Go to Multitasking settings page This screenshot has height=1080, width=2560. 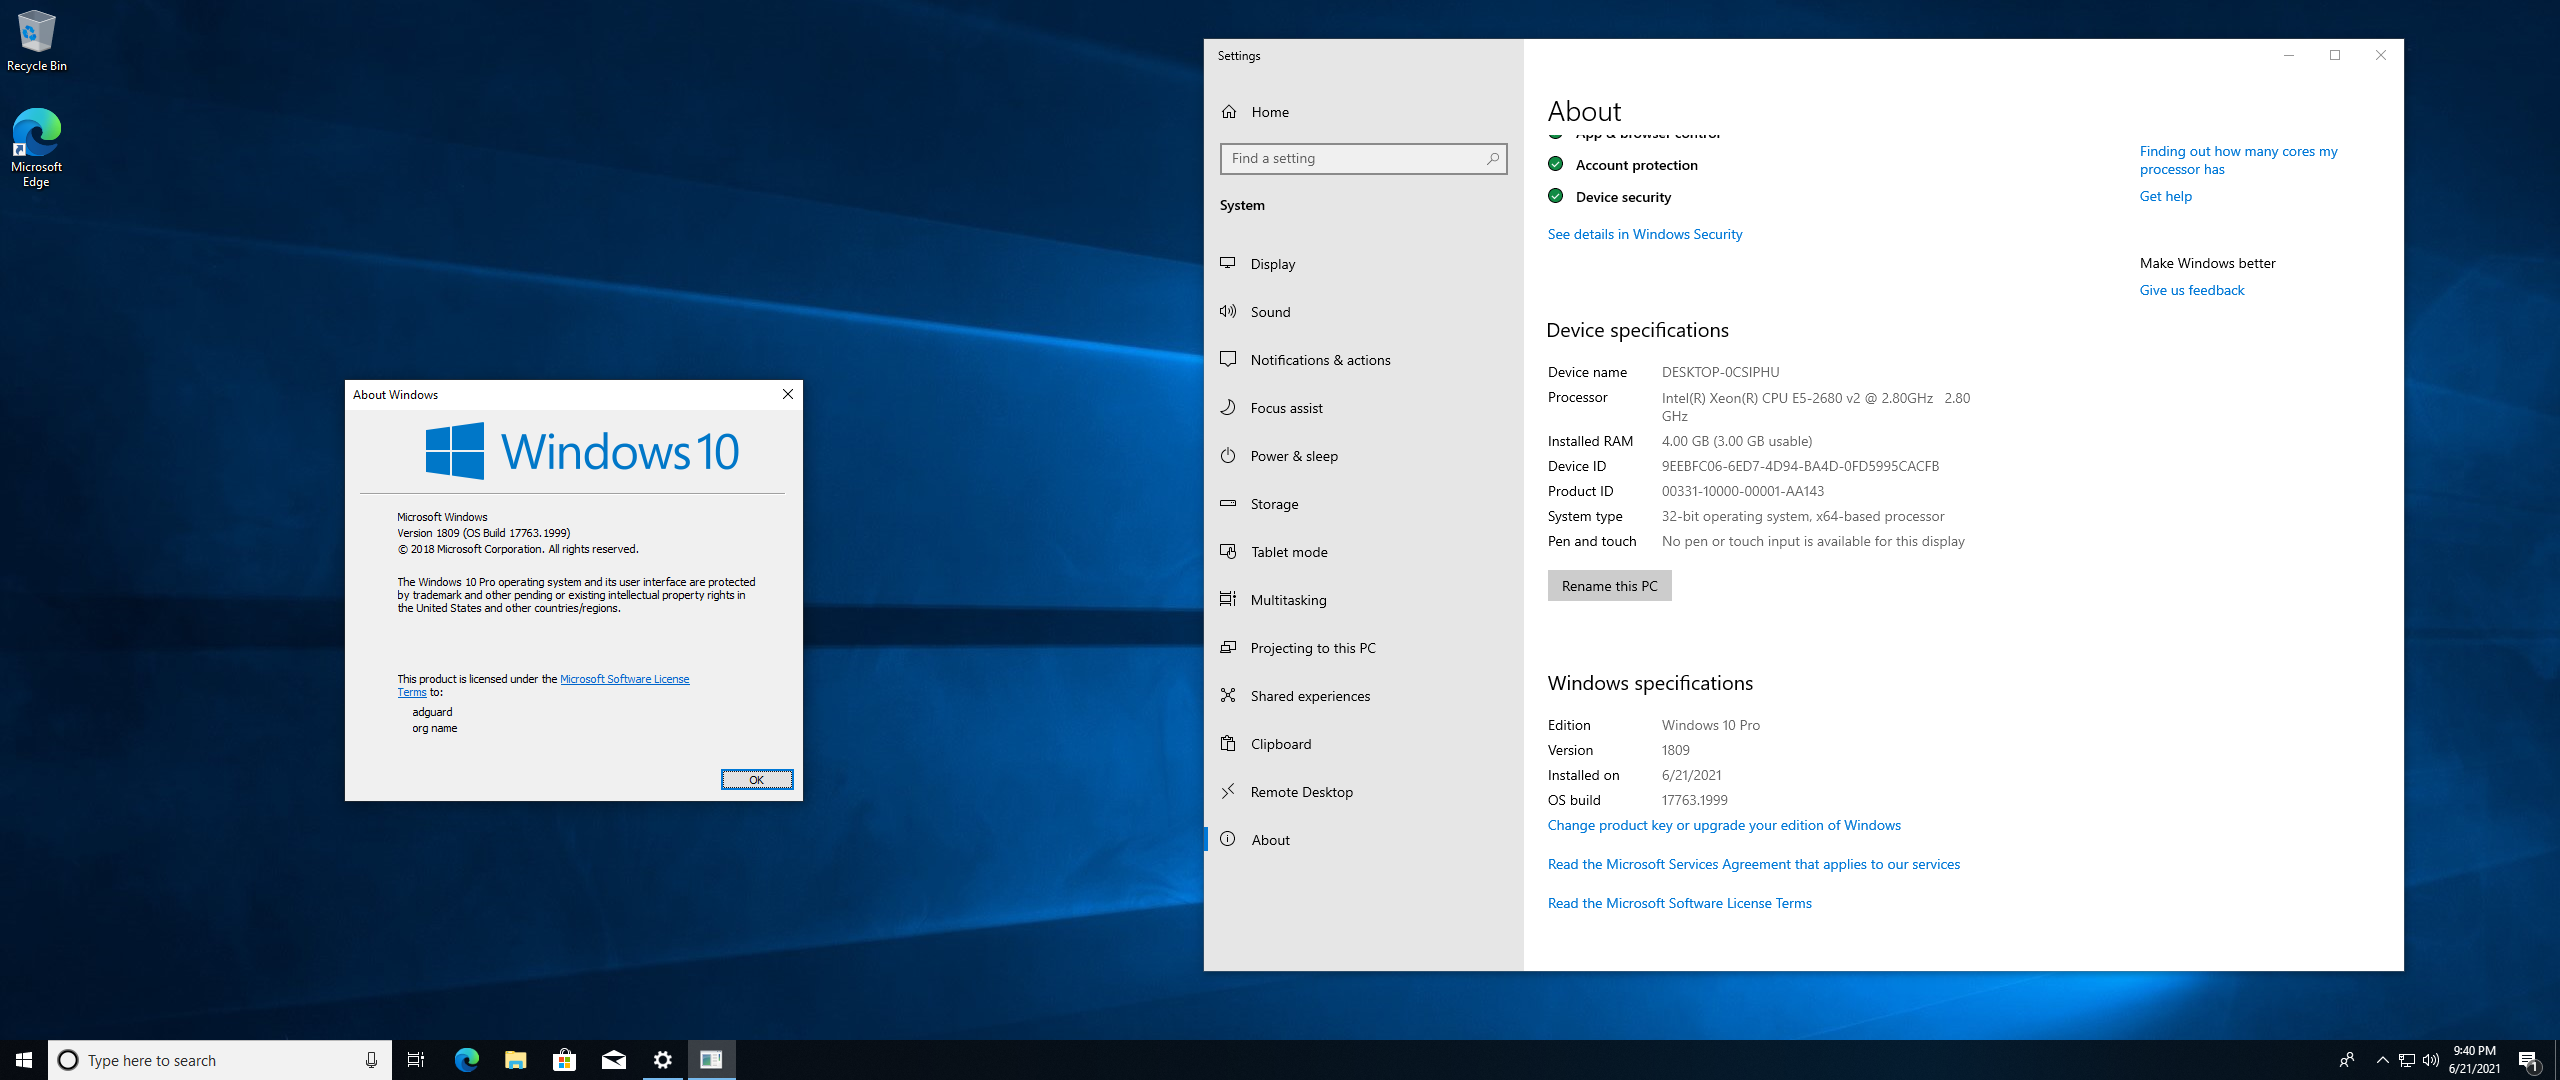(1363, 600)
